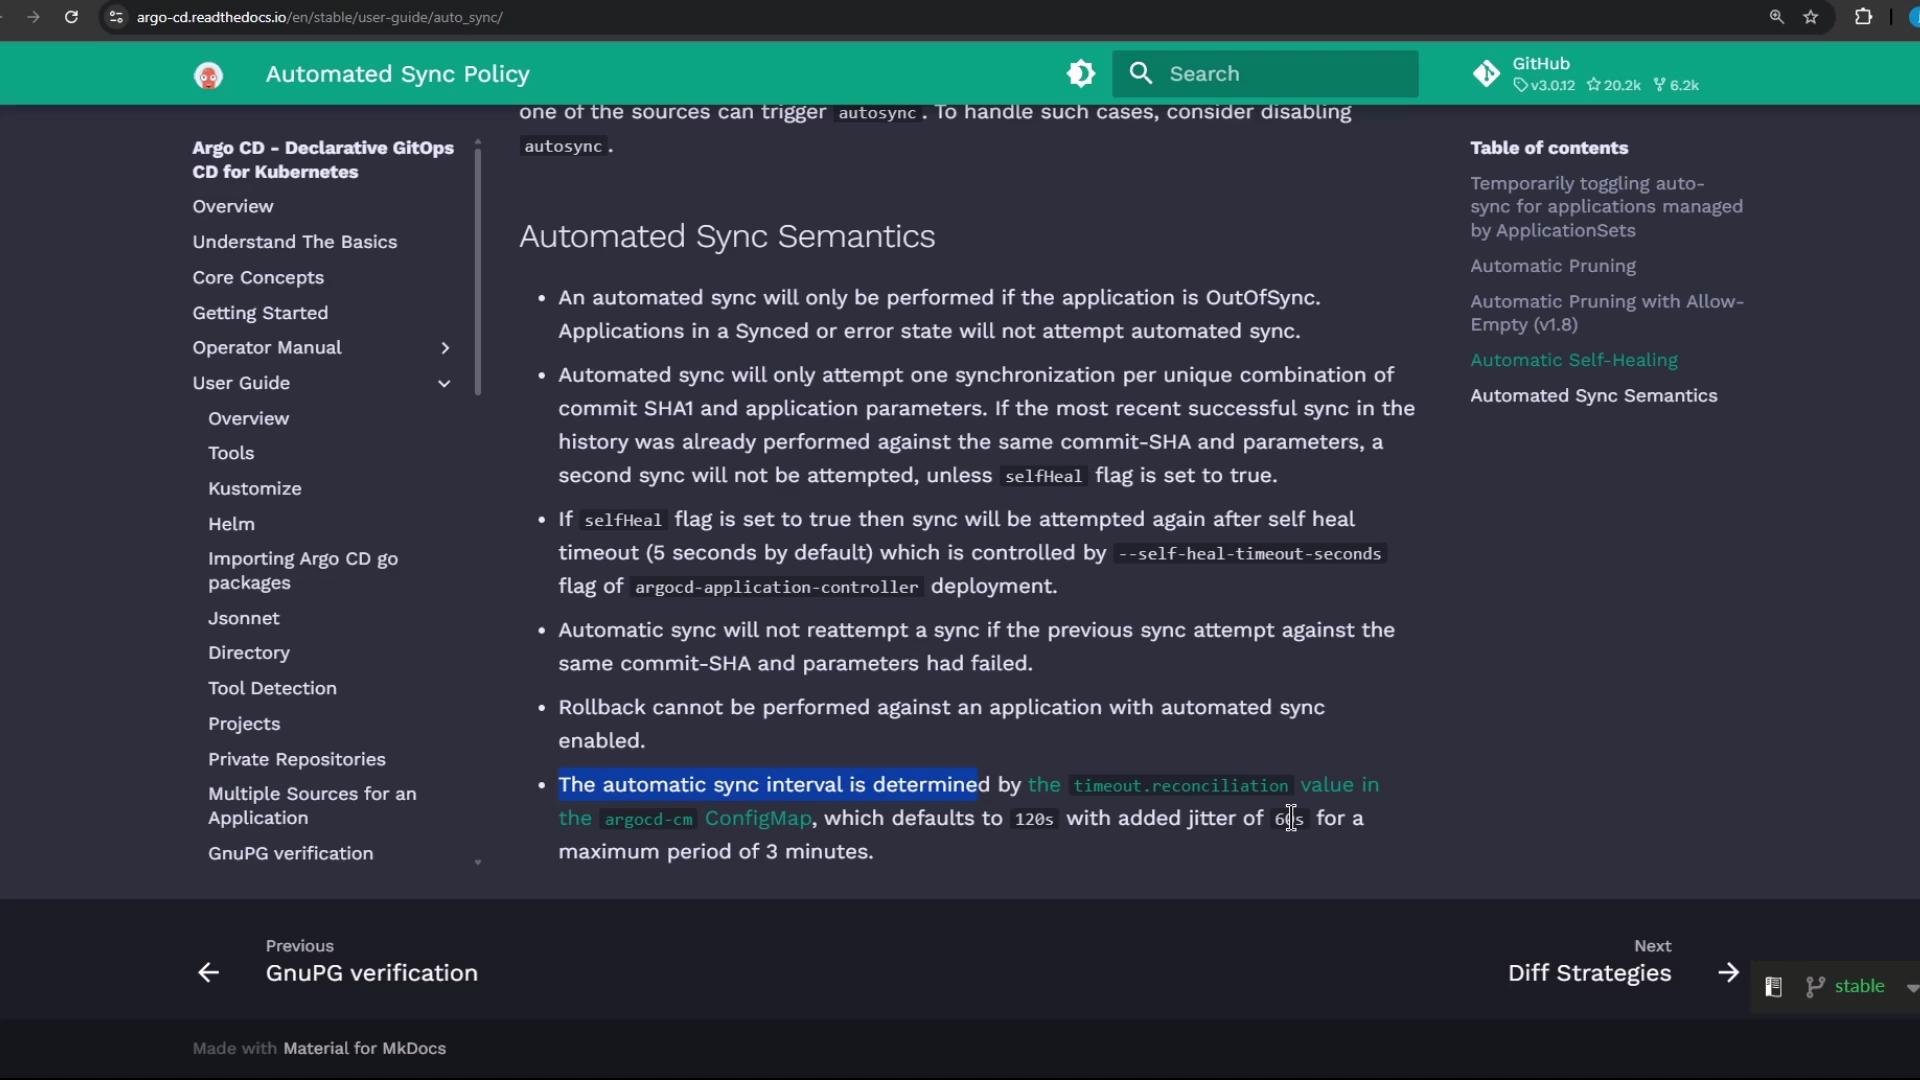Viewport: 1920px width, 1080px height.
Task: Jump to Automated Sync Semantics in contents
Action: pos(1594,397)
